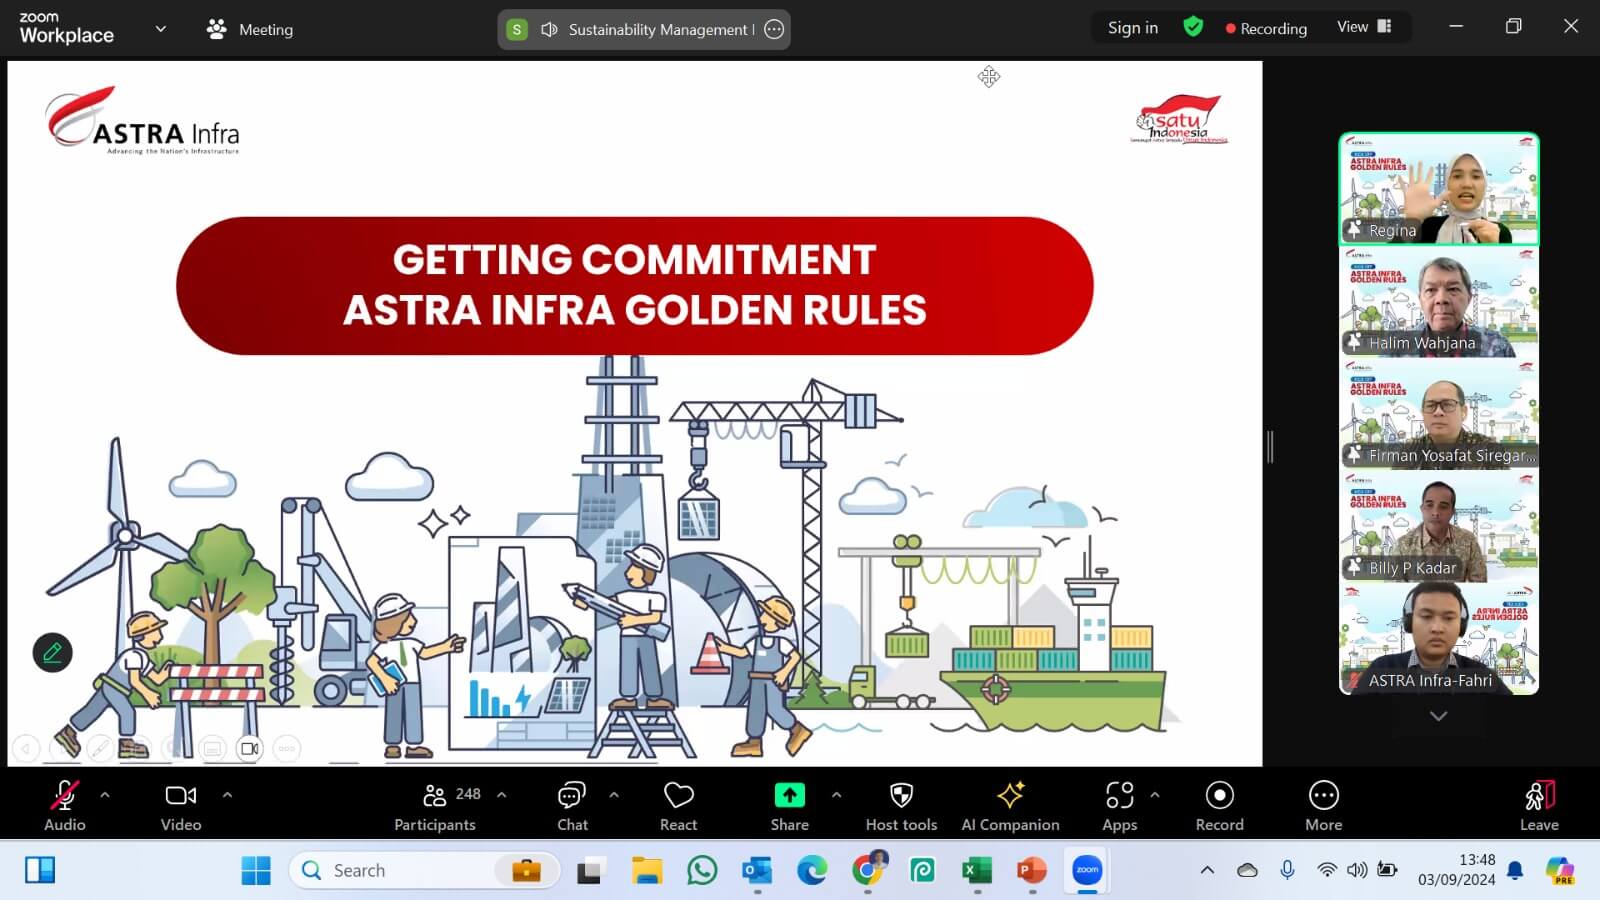
Task: Expand video options arrow next to Video
Action: coord(227,795)
